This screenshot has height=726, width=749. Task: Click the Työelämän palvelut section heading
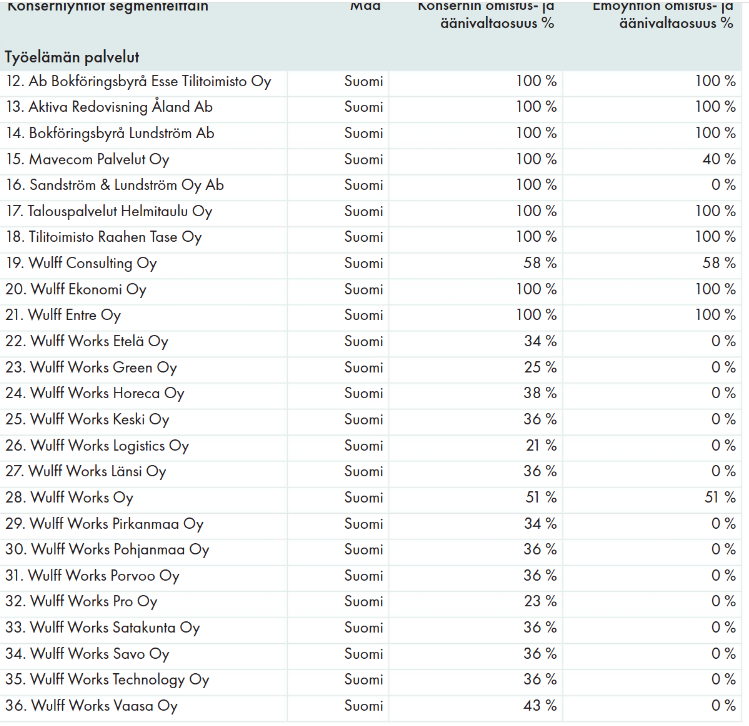coord(71,57)
